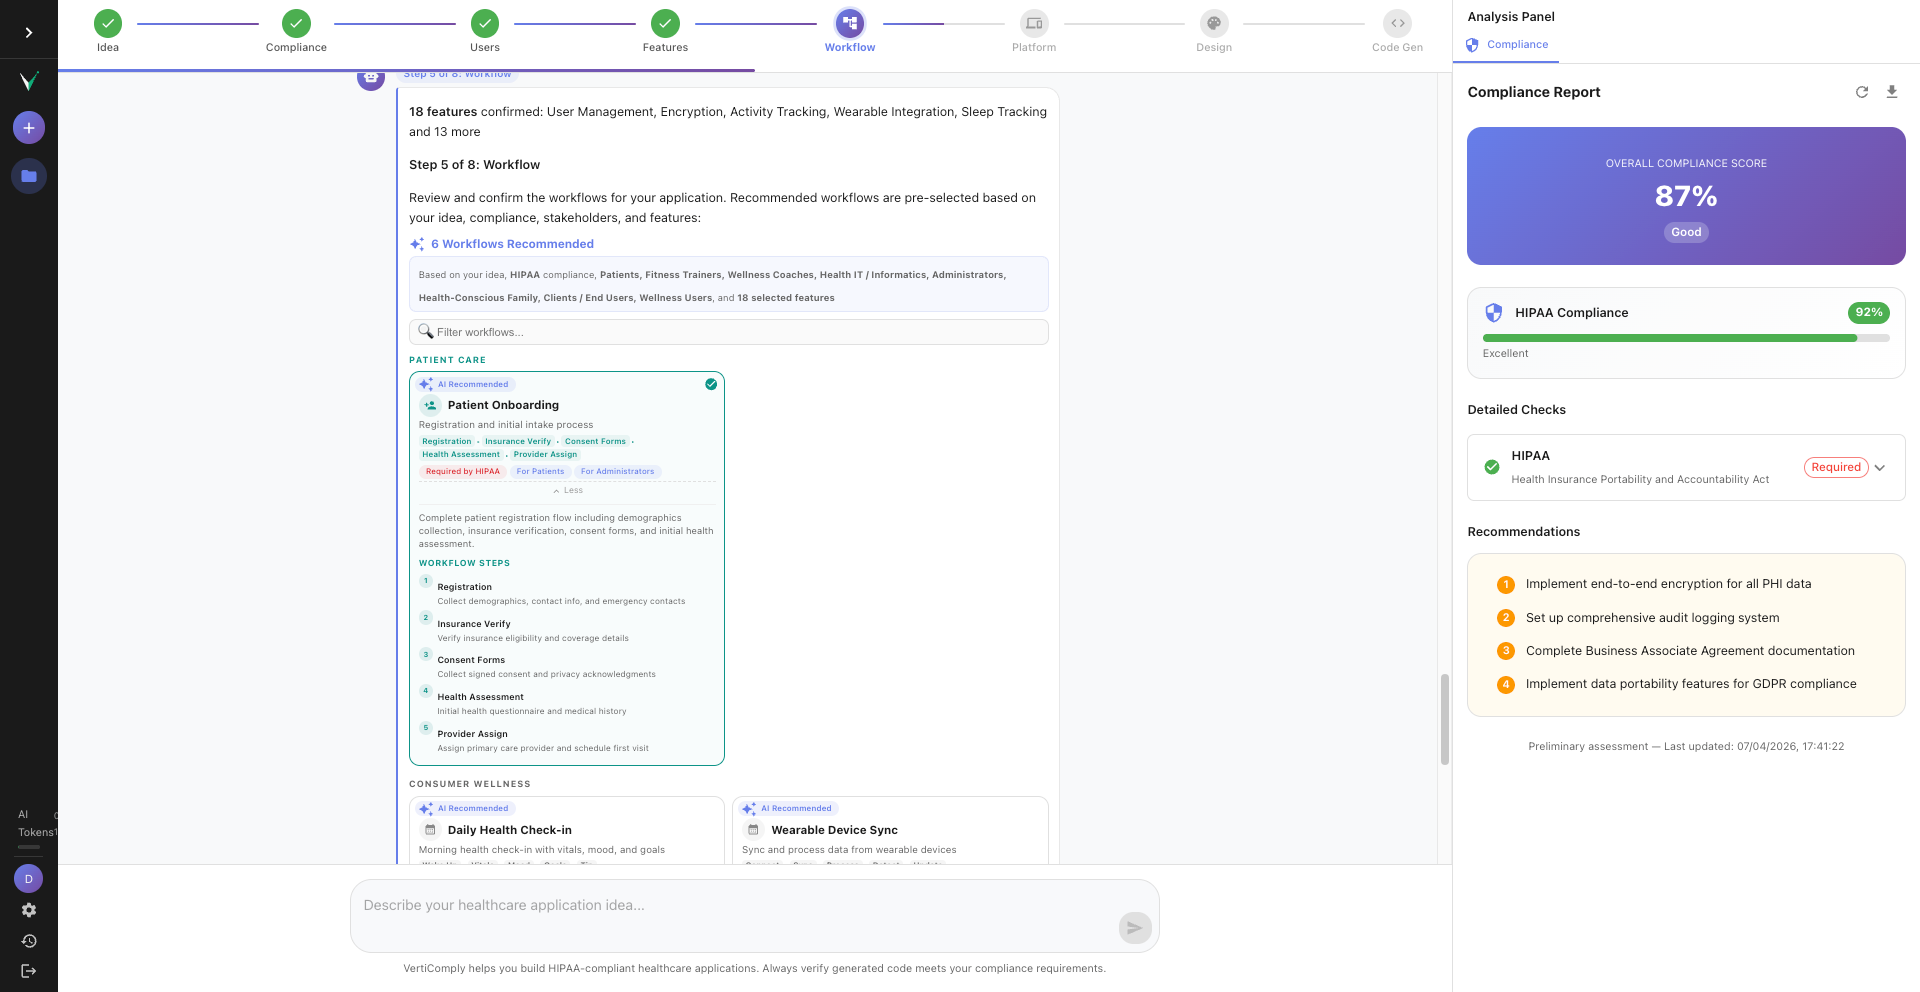Open the 6 Workflows Recommended link
This screenshot has height=992, width=1920.
coord(511,243)
